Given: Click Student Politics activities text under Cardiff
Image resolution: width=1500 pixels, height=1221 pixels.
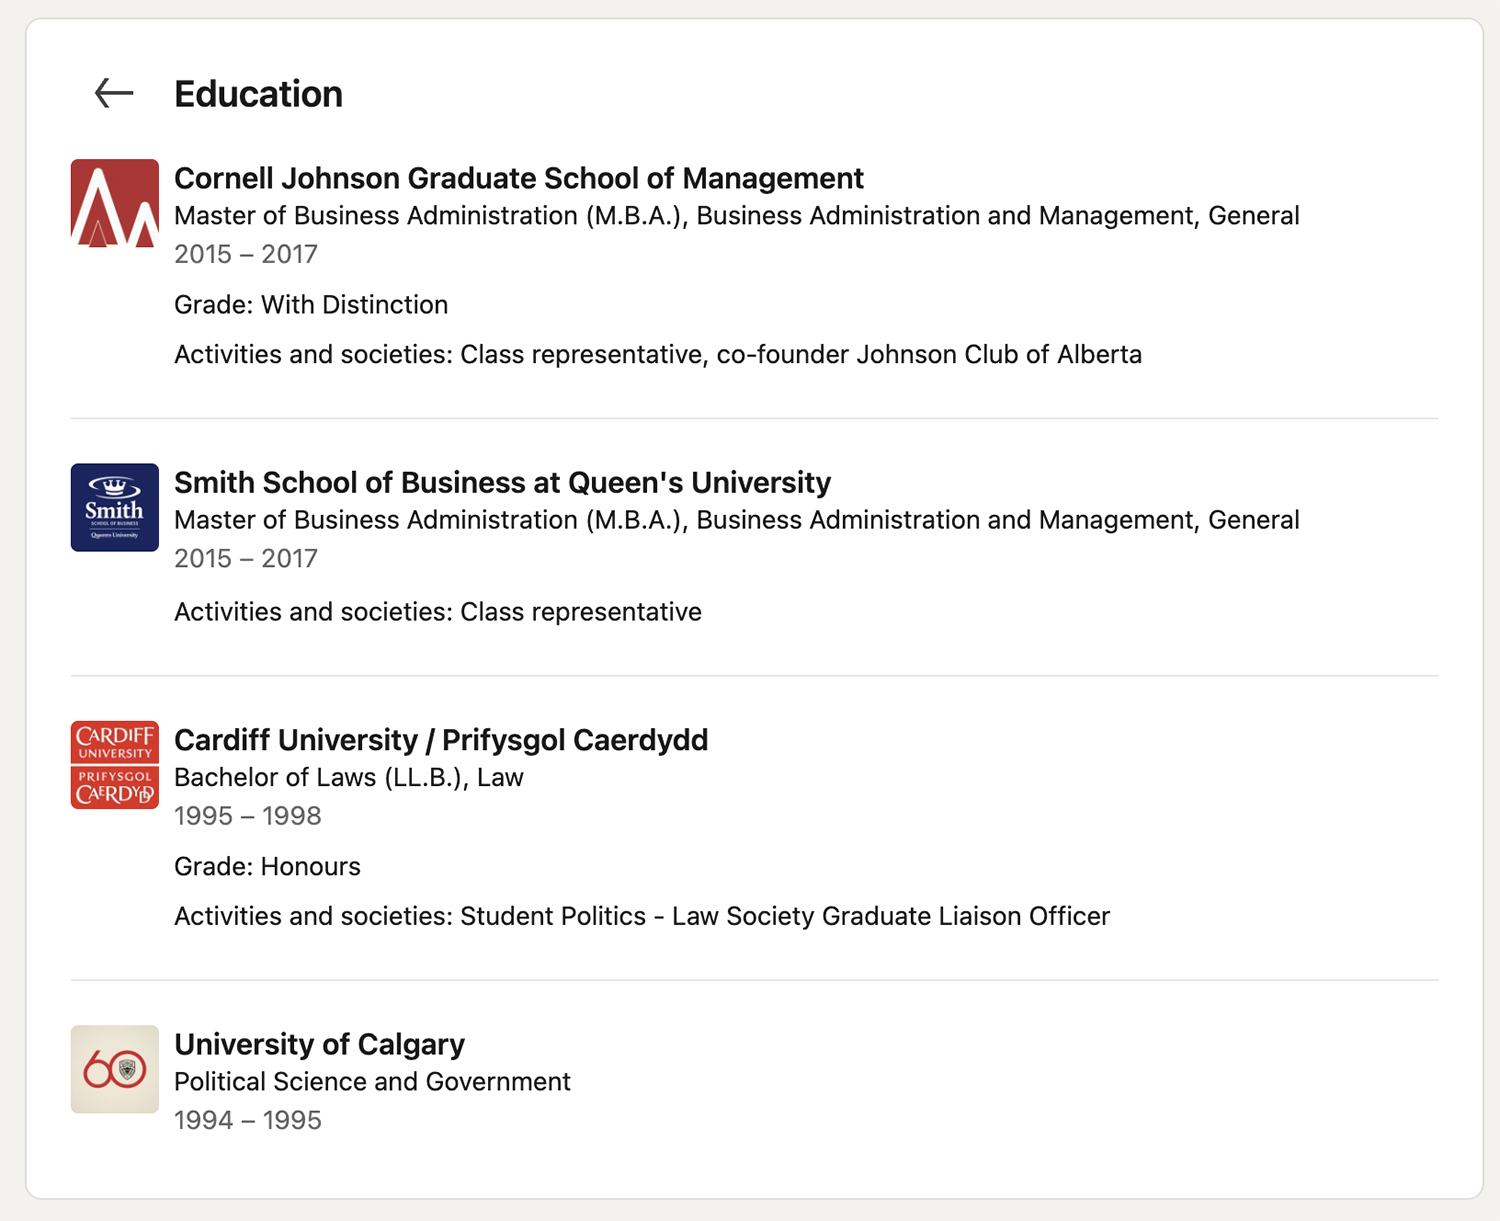Looking at the screenshot, I should click(x=642, y=915).
